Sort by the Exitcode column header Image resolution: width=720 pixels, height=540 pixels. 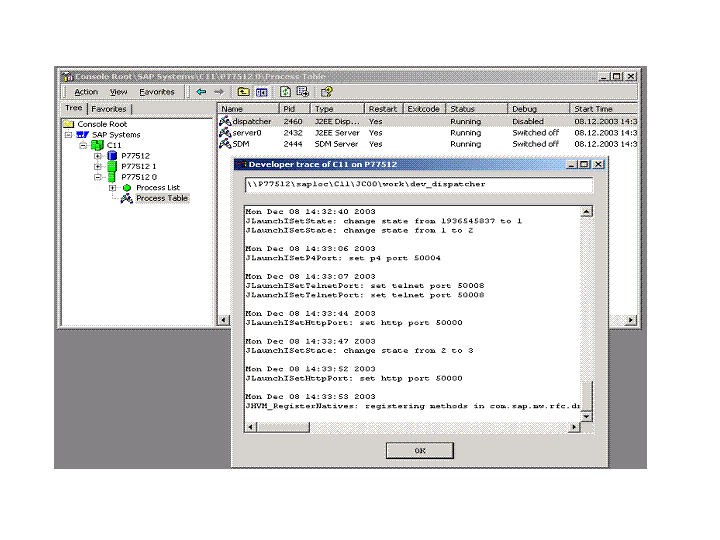point(424,109)
